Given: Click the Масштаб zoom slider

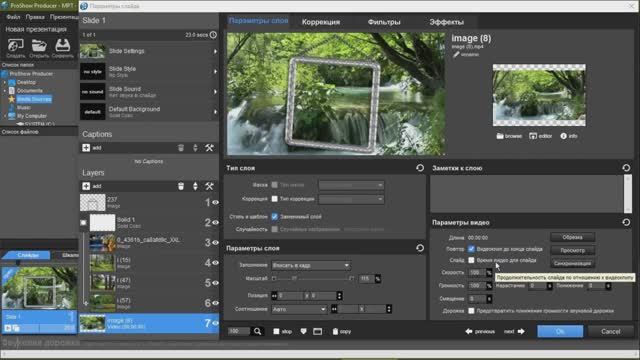Looking at the screenshot, I should pyautogui.click(x=313, y=278).
